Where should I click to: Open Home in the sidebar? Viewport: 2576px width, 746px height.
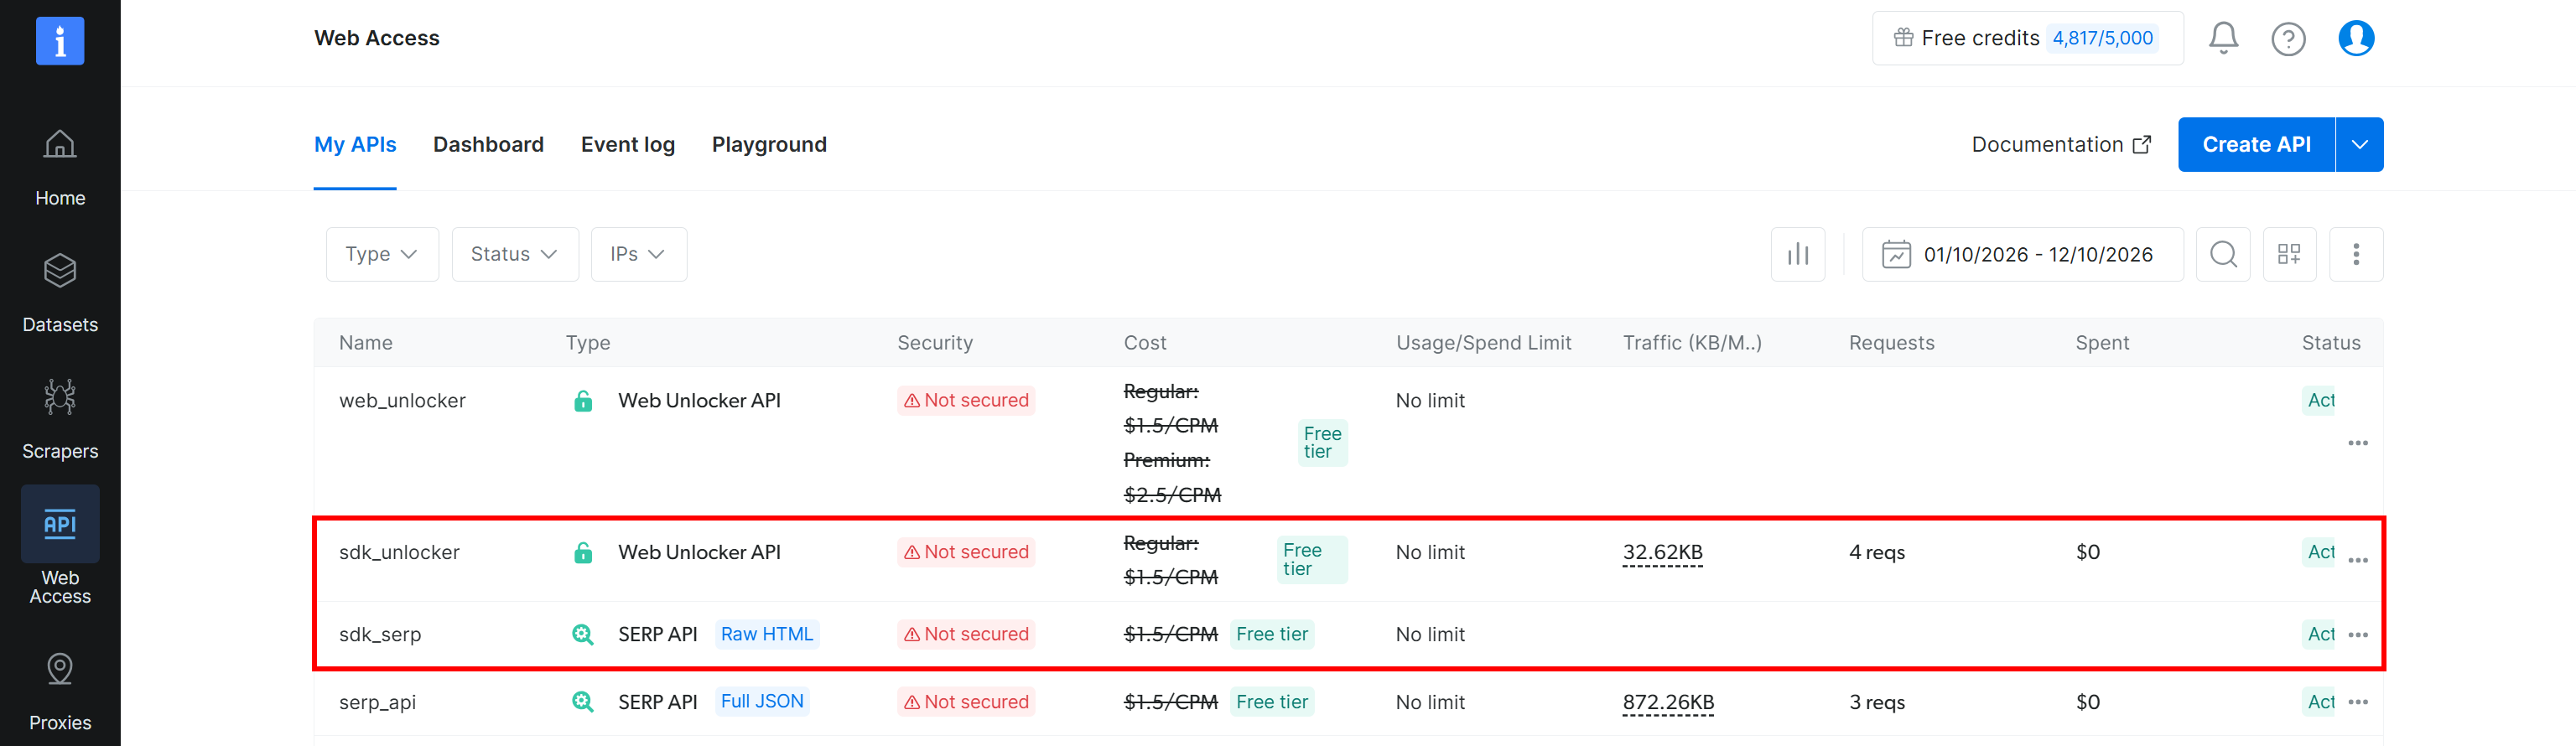coord(60,168)
